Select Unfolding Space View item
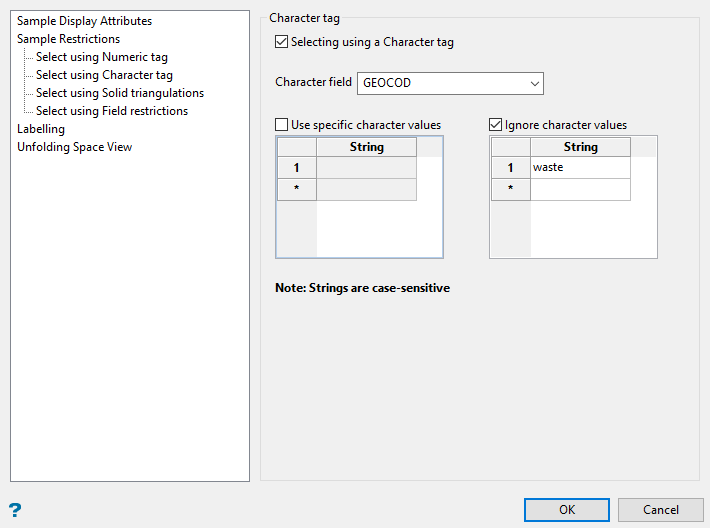710x528 pixels. pyautogui.click(x=75, y=147)
